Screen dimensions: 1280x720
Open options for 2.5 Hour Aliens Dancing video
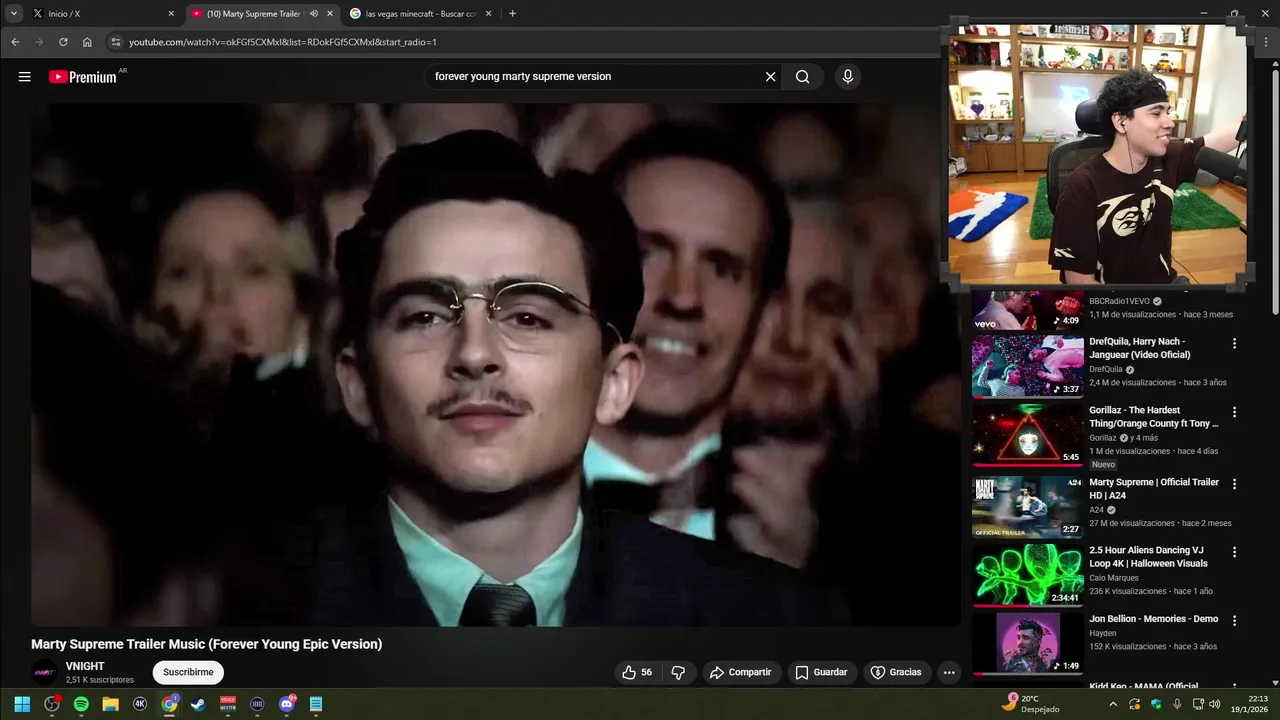point(1234,552)
